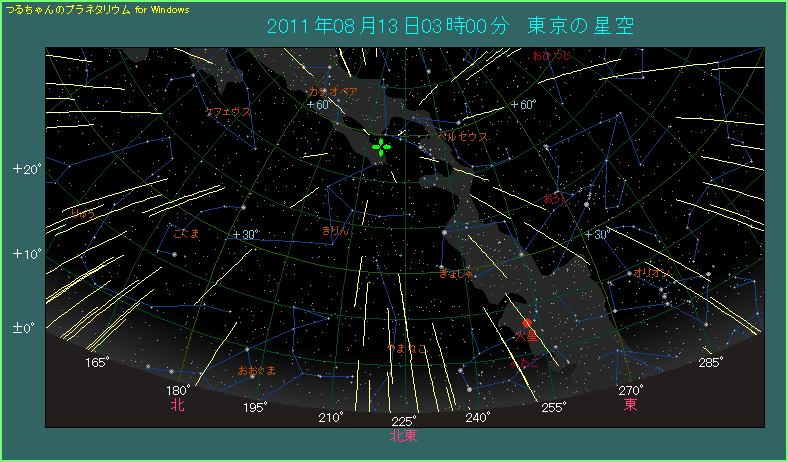Viewport: 788px width, 462px height.
Task: Select the カシオペア constellation label
Action: pos(333,91)
